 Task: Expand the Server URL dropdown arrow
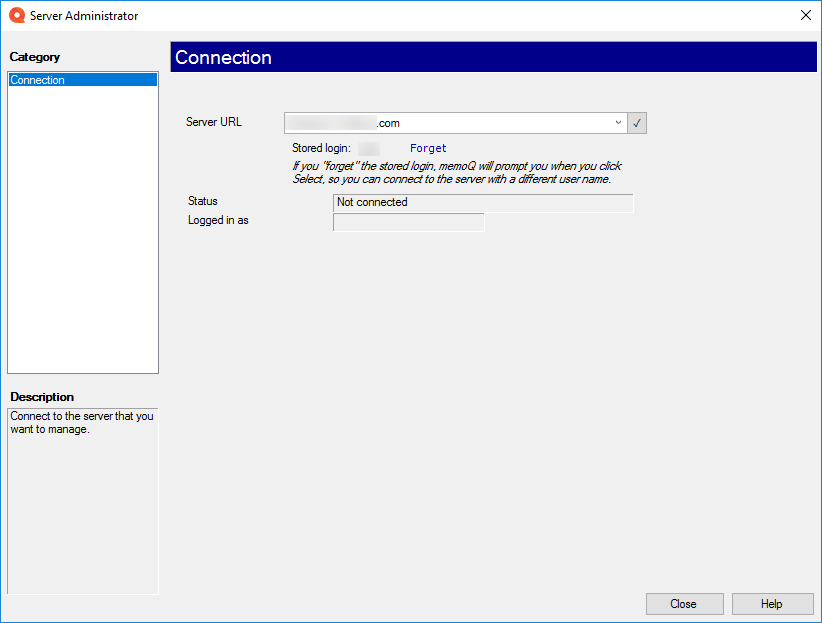618,123
